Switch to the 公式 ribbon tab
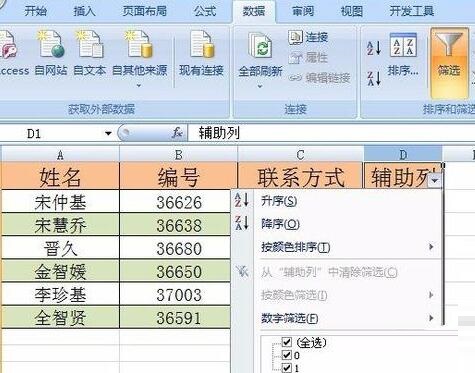Image resolution: width=475 pixels, height=373 pixels. pyautogui.click(x=205, y=11)
